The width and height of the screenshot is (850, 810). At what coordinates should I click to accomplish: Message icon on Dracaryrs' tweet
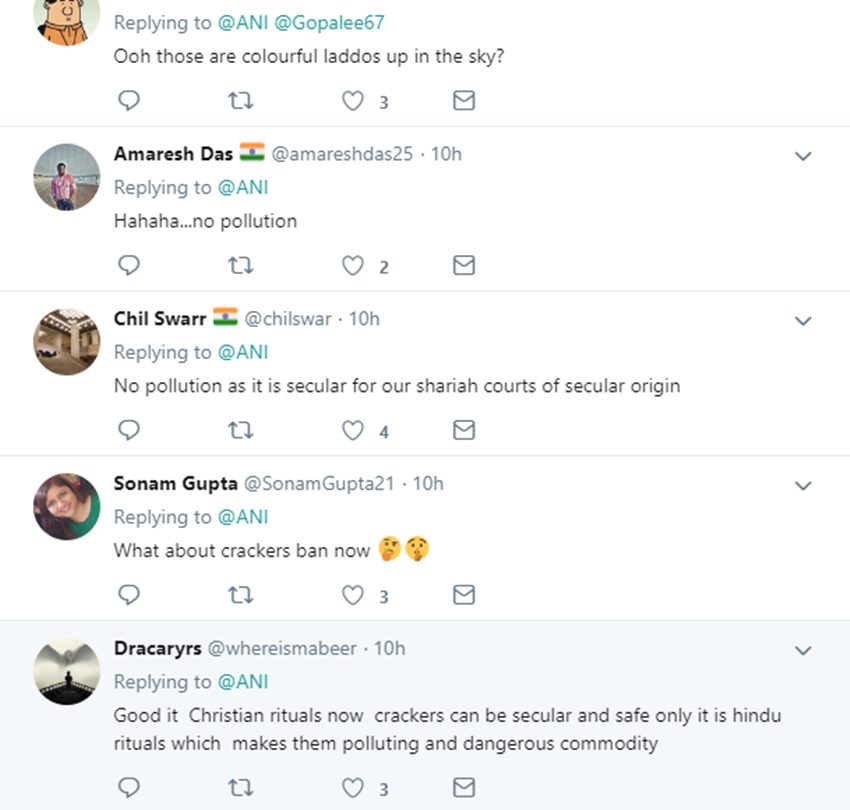[x=464, y=787]
